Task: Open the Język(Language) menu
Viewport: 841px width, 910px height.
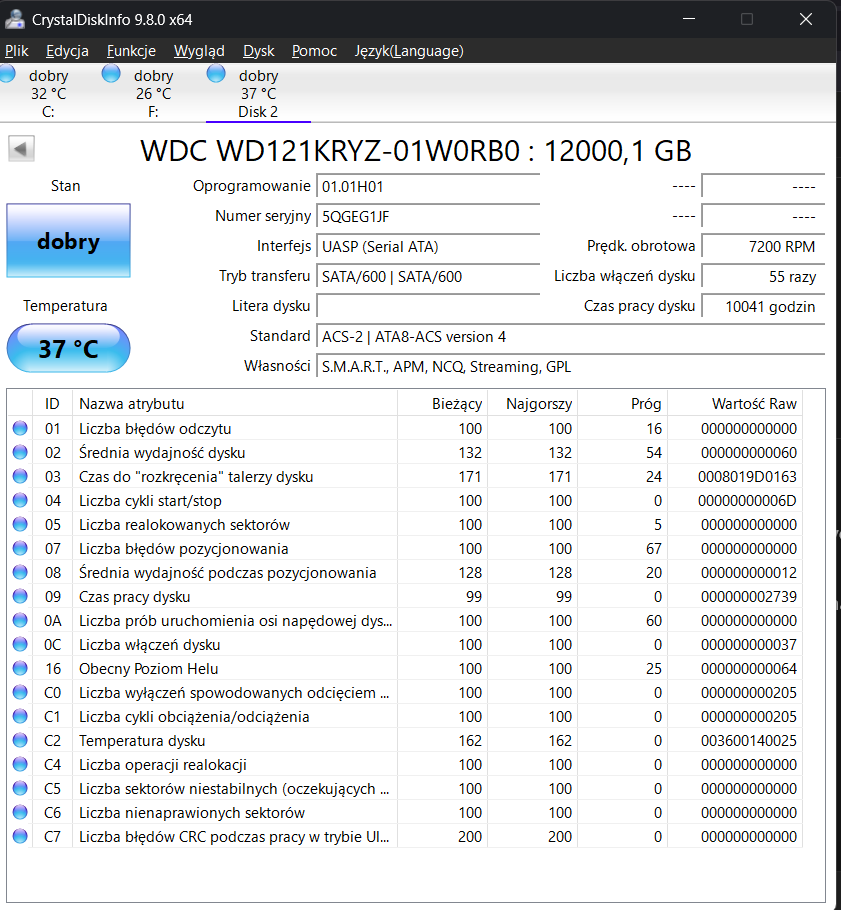Action: click(x=409, y=51)
